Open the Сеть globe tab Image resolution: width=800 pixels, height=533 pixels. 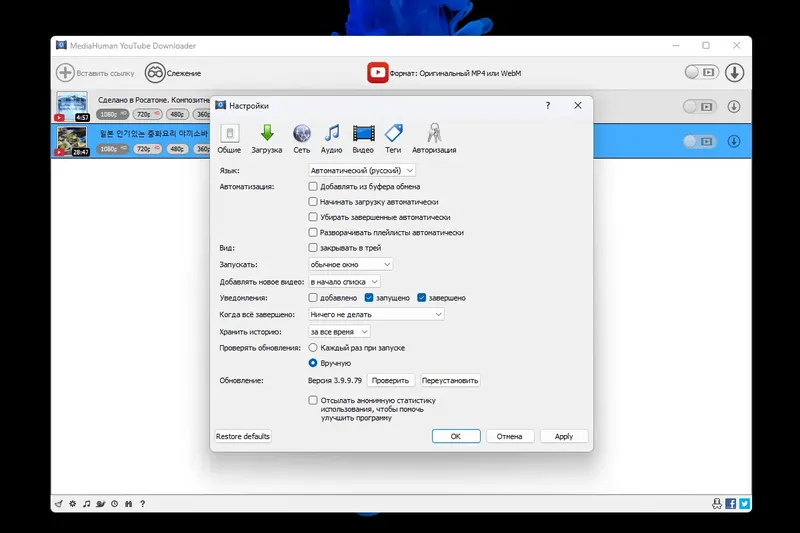click(x=302, y=138)
